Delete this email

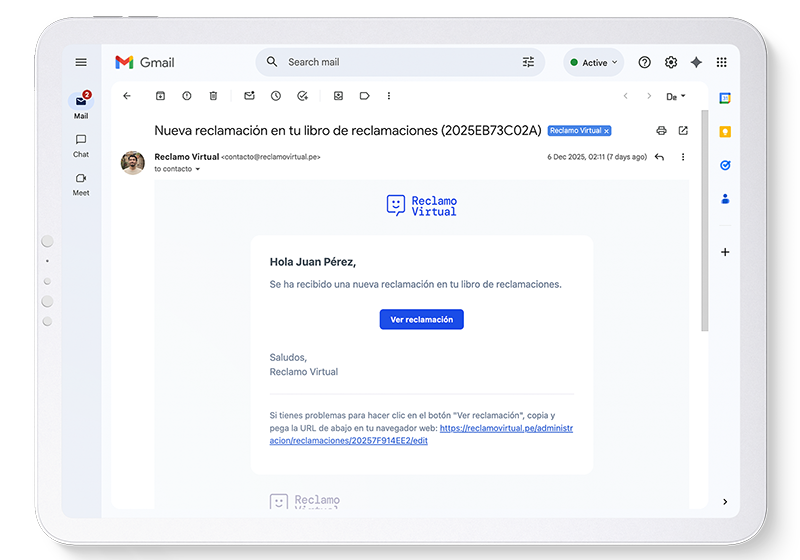(213, 95)
